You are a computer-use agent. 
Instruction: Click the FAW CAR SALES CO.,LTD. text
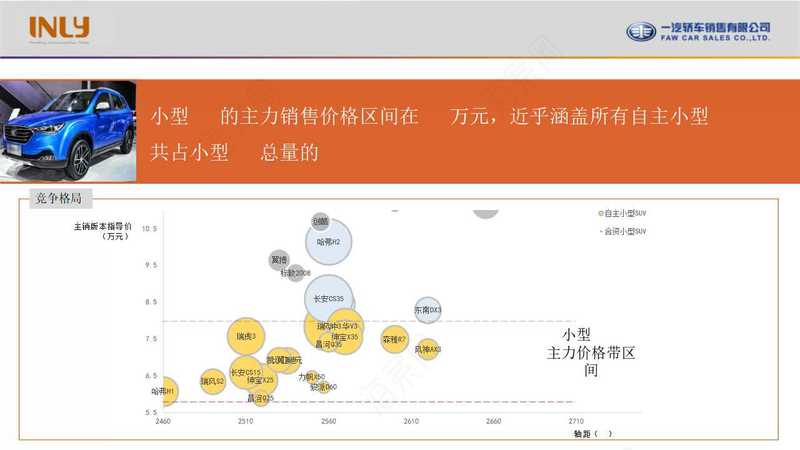tap(714, 38)
